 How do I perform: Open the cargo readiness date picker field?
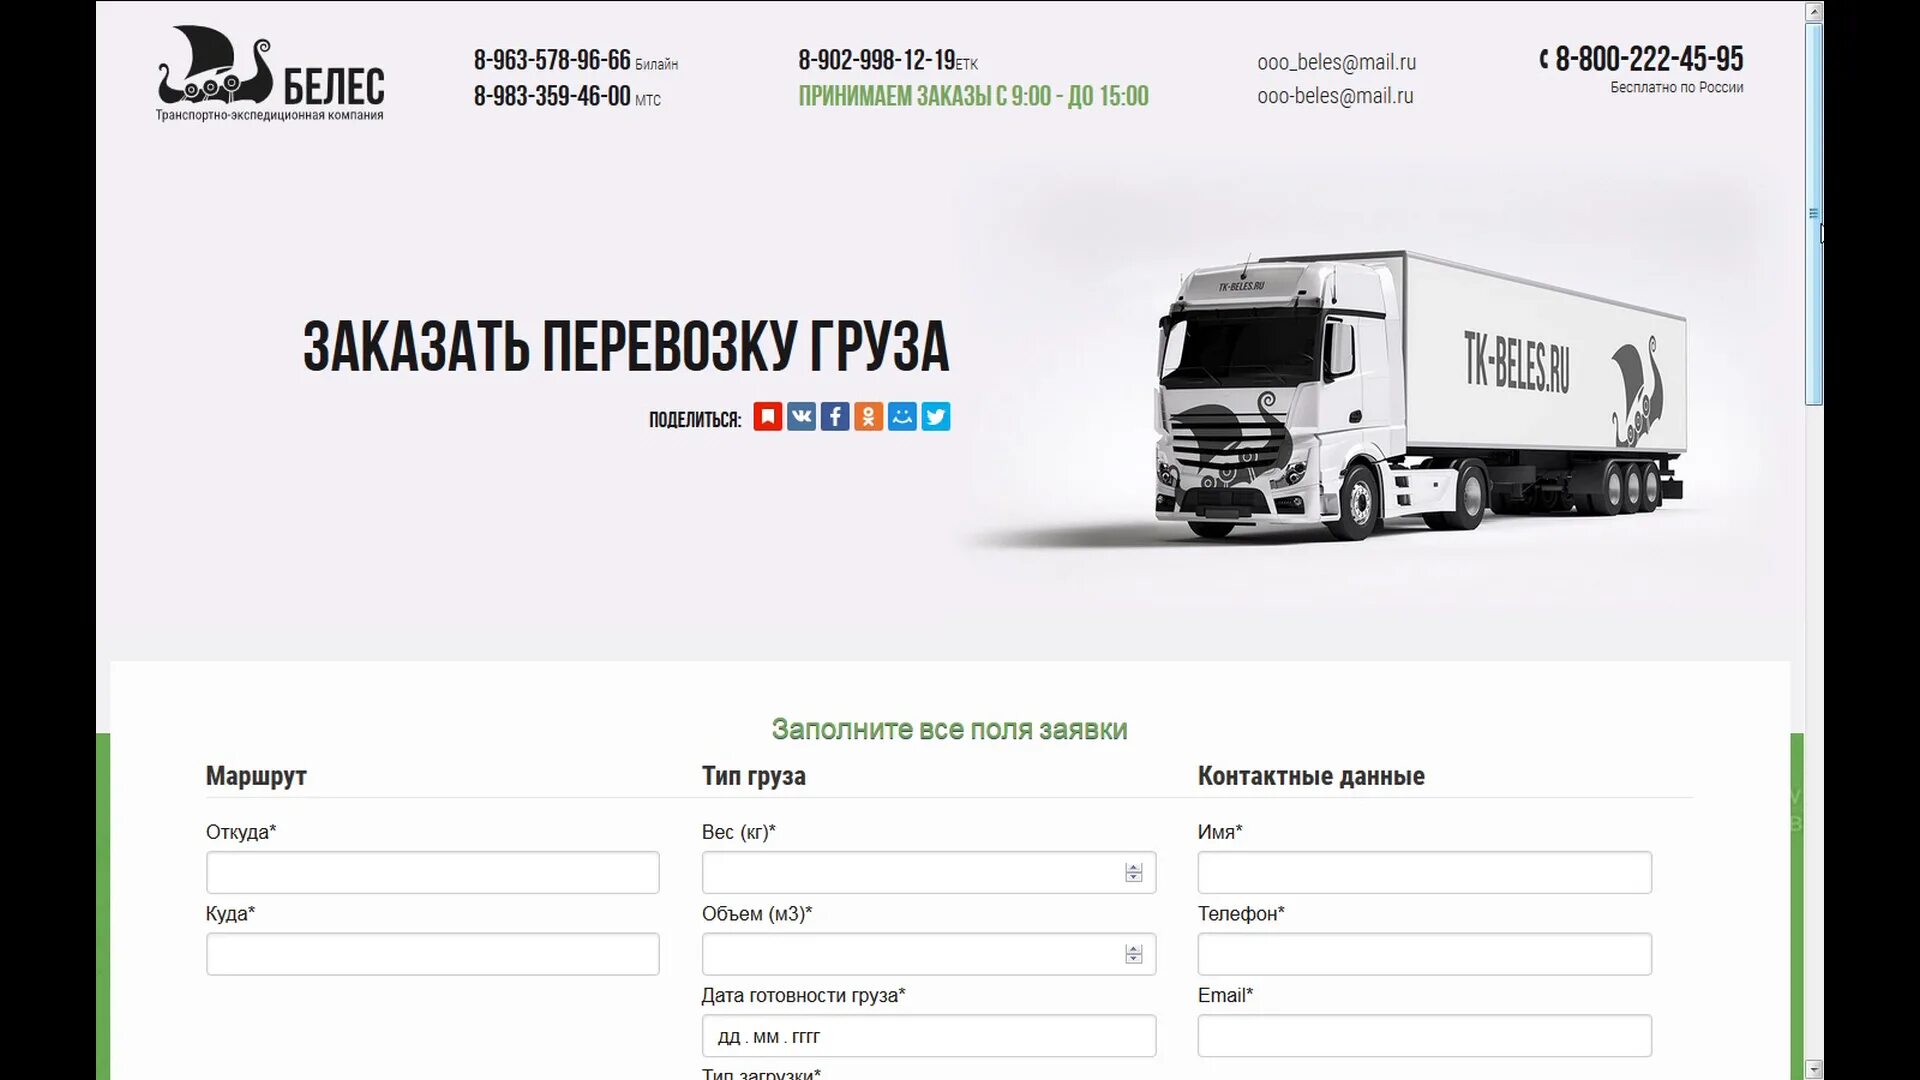click(x=928, y=1036)
